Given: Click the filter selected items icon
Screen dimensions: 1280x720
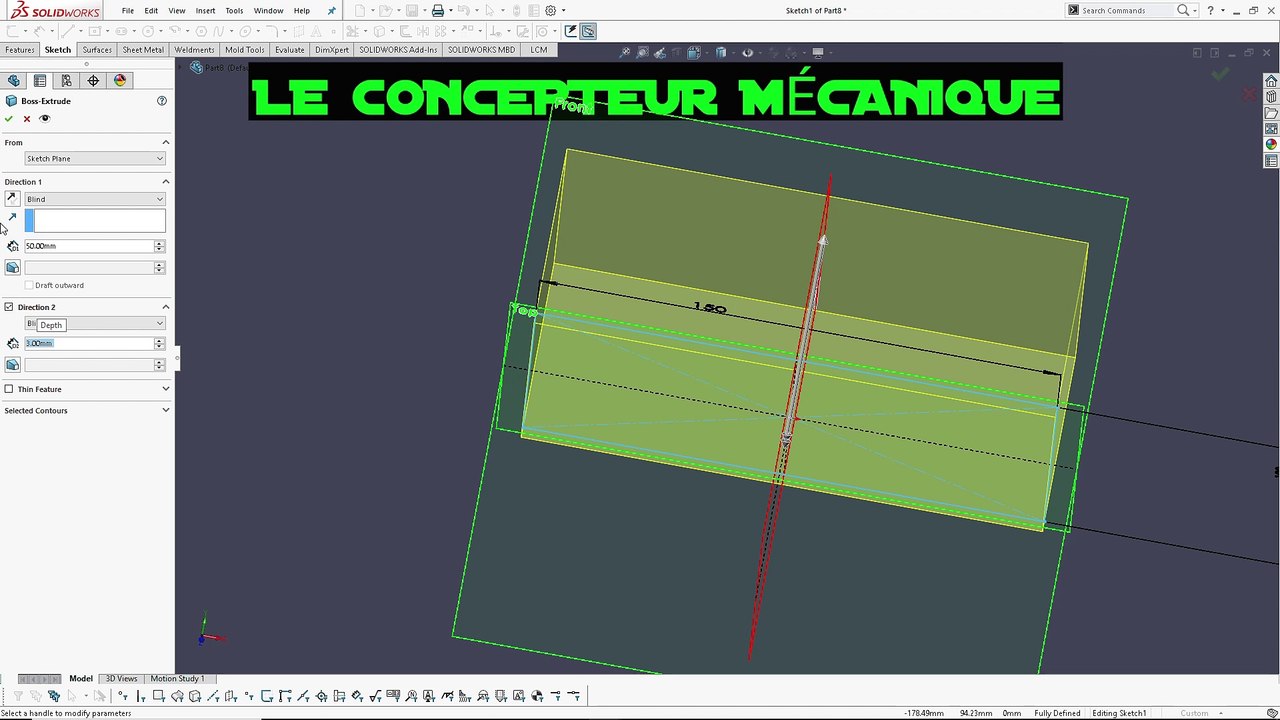Looking at the screenshot, I should tap(54, 696).
